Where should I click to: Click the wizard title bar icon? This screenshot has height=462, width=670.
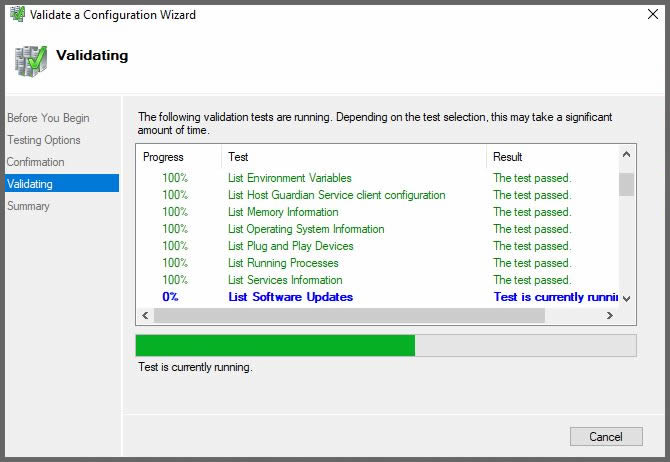(16, 15)
